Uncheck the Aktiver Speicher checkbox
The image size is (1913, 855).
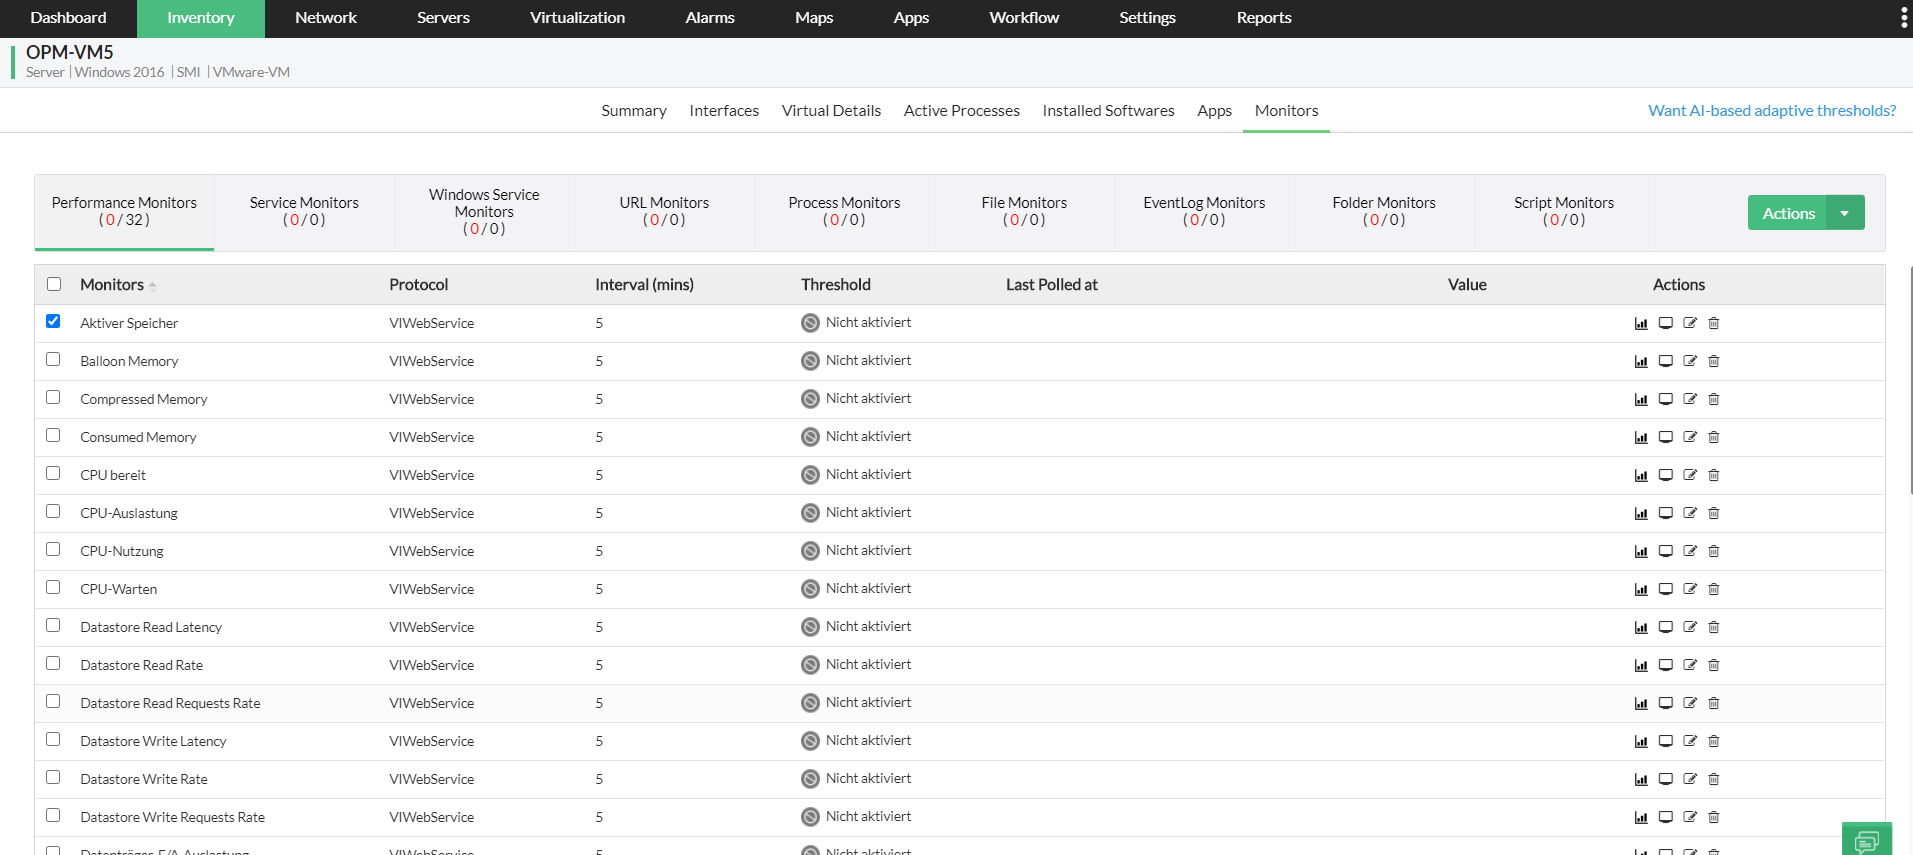click(53, 321)
